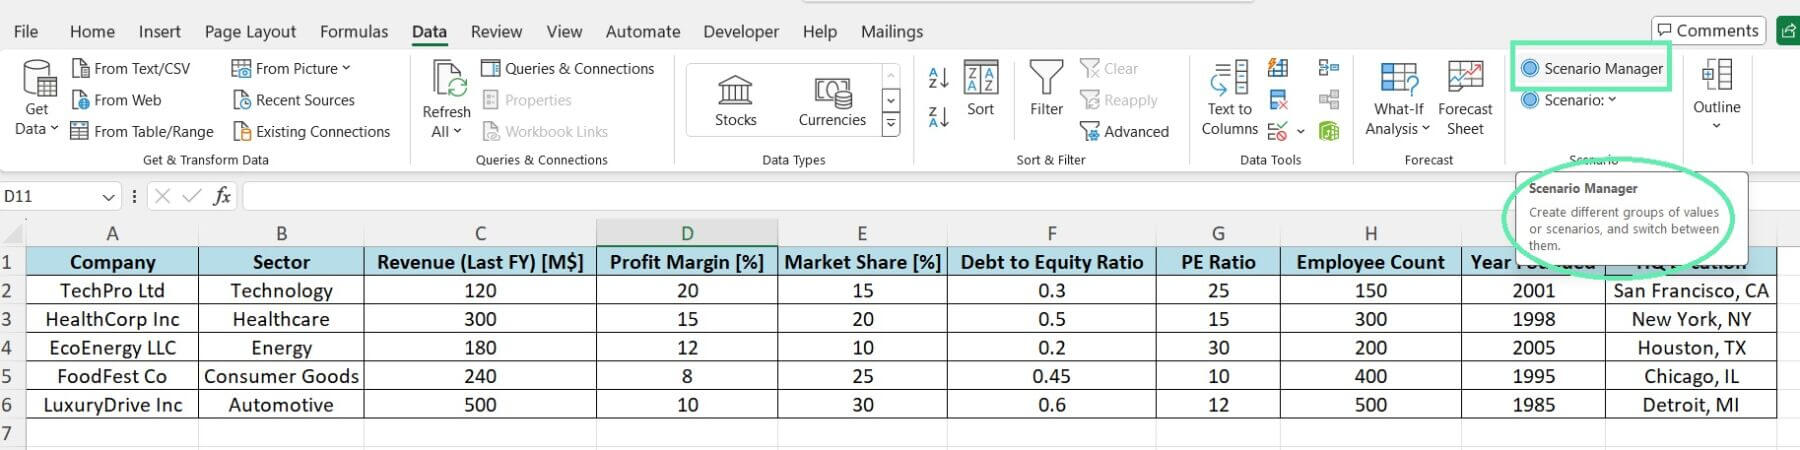1800x450 pixels.
Task: Switch to the Developer tab
Action: 741,31
